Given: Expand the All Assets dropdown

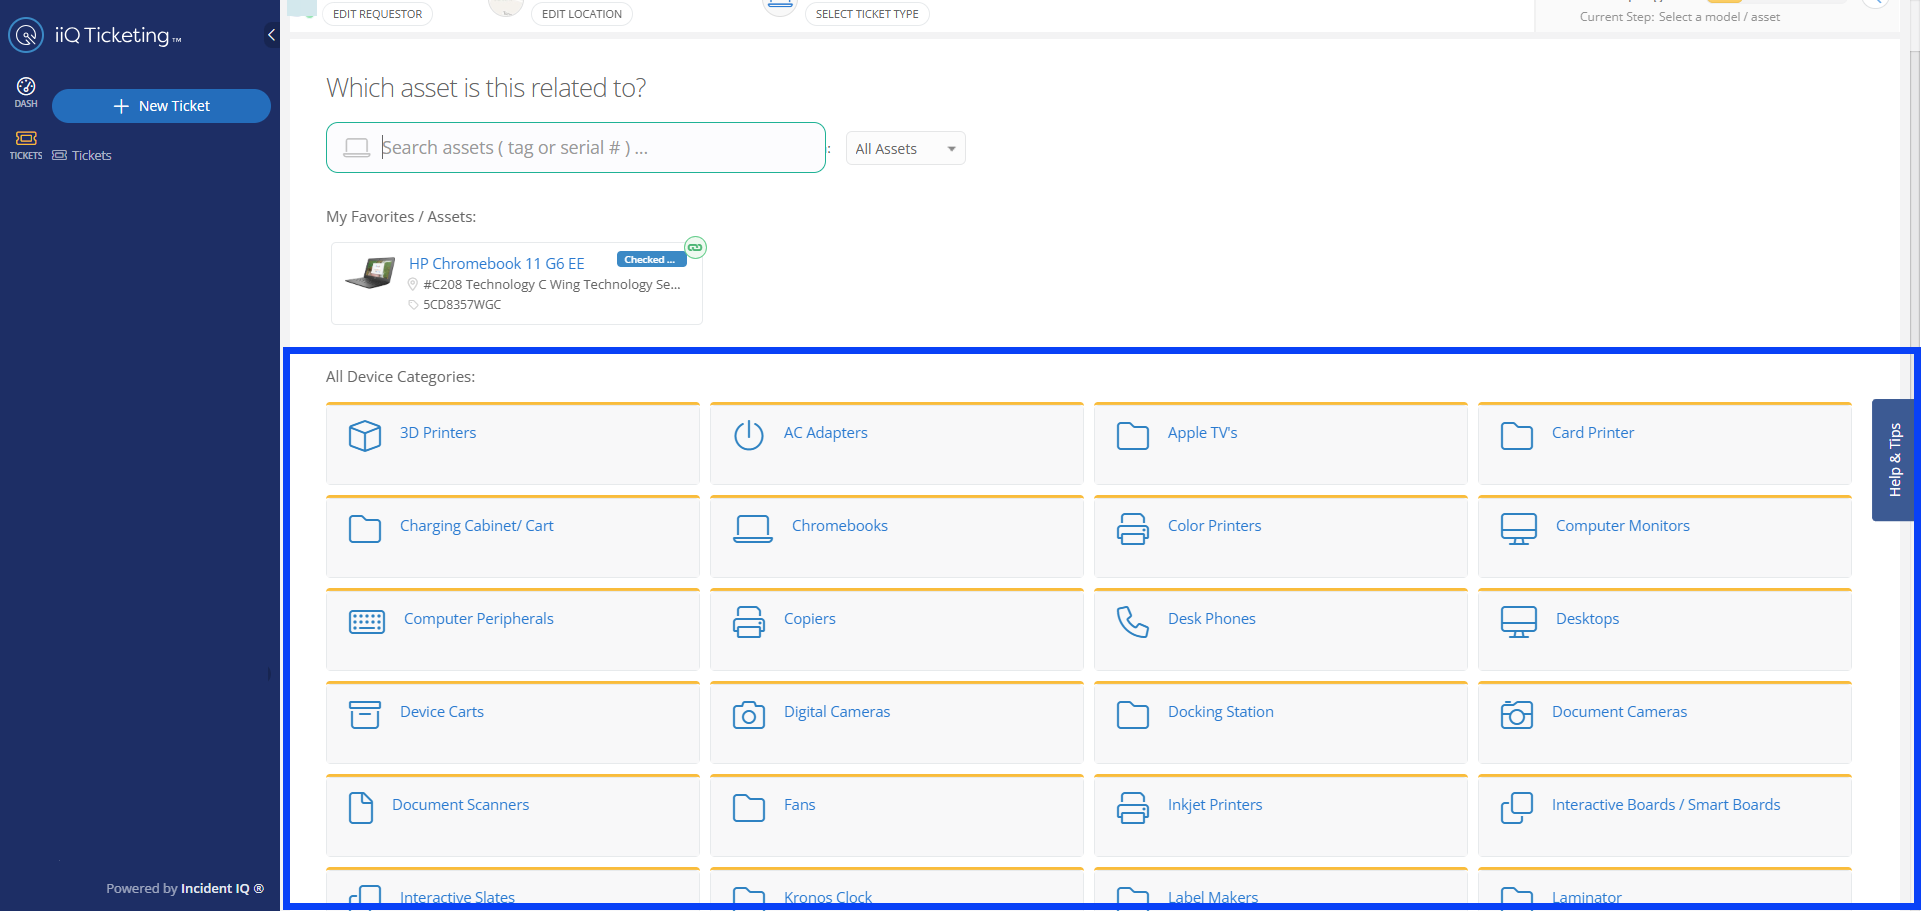Looking at the screenshot, I should [905, 149].
